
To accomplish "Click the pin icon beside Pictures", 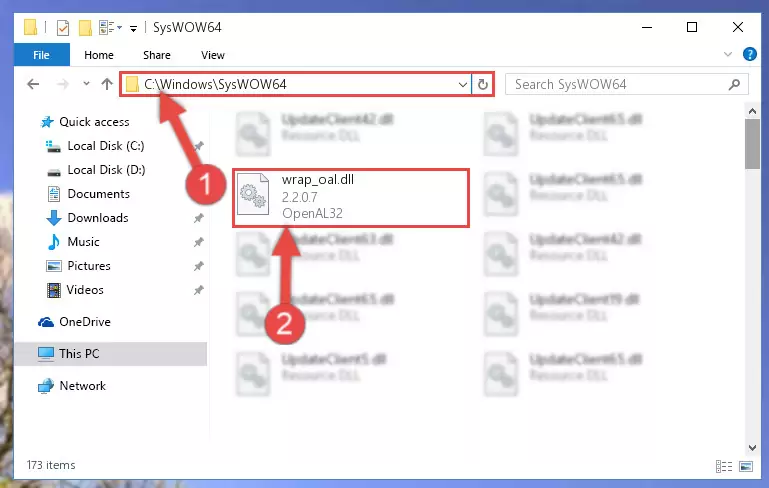I will click(199, 266).
